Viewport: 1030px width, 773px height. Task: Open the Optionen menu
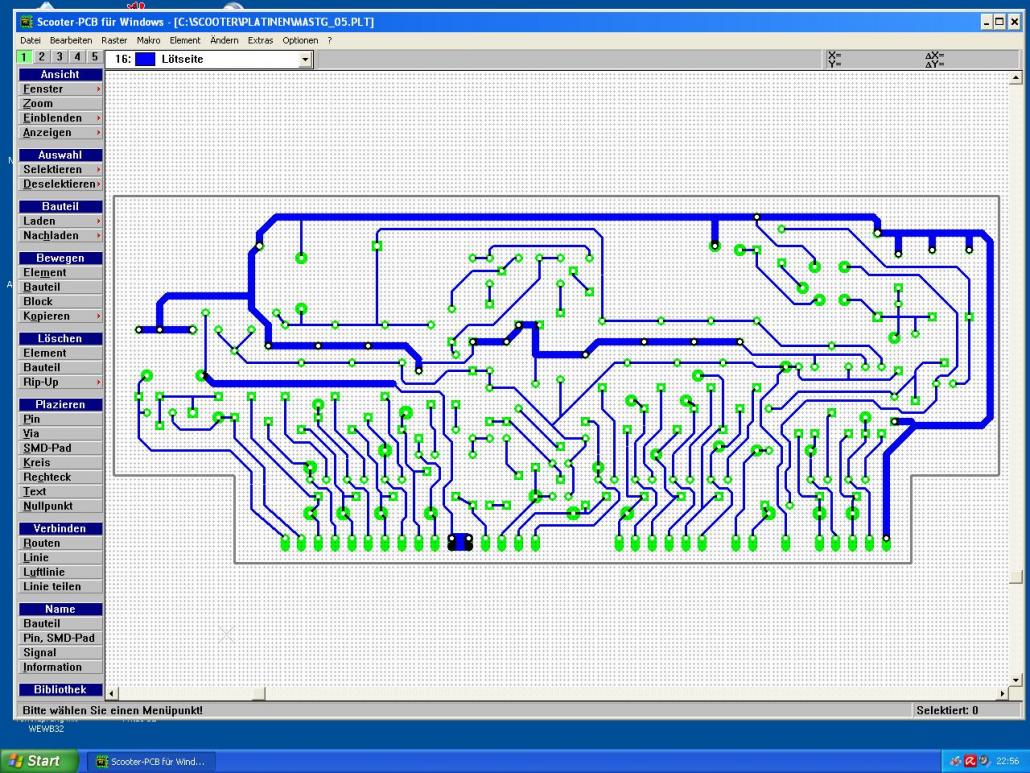click(x=300, y=40)
